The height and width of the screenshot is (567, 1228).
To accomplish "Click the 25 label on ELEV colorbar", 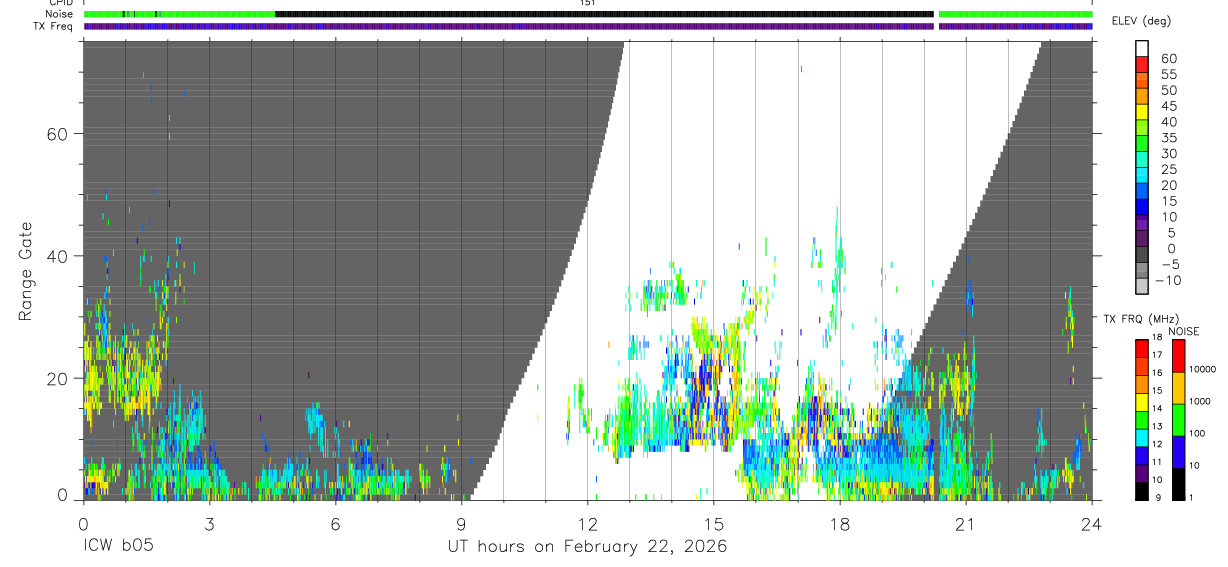I will coord(1169,169).
